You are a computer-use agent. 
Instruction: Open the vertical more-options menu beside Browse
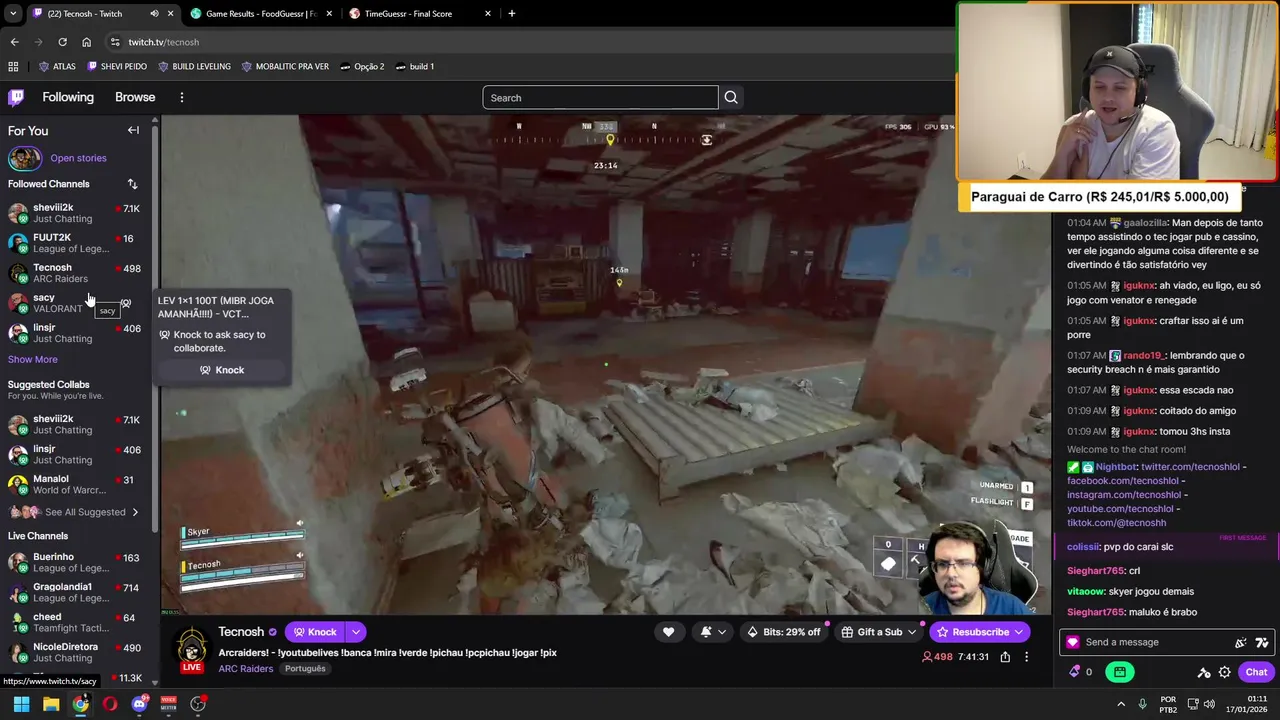point(181,97)
